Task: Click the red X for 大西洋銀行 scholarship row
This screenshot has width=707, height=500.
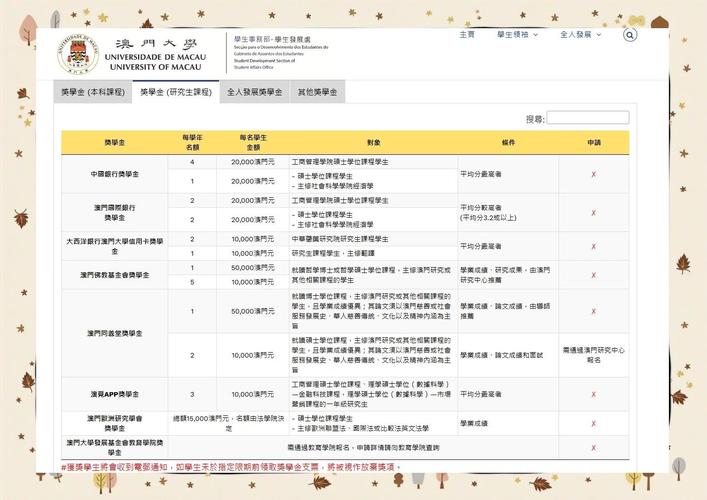Action: tap(594, 246)
